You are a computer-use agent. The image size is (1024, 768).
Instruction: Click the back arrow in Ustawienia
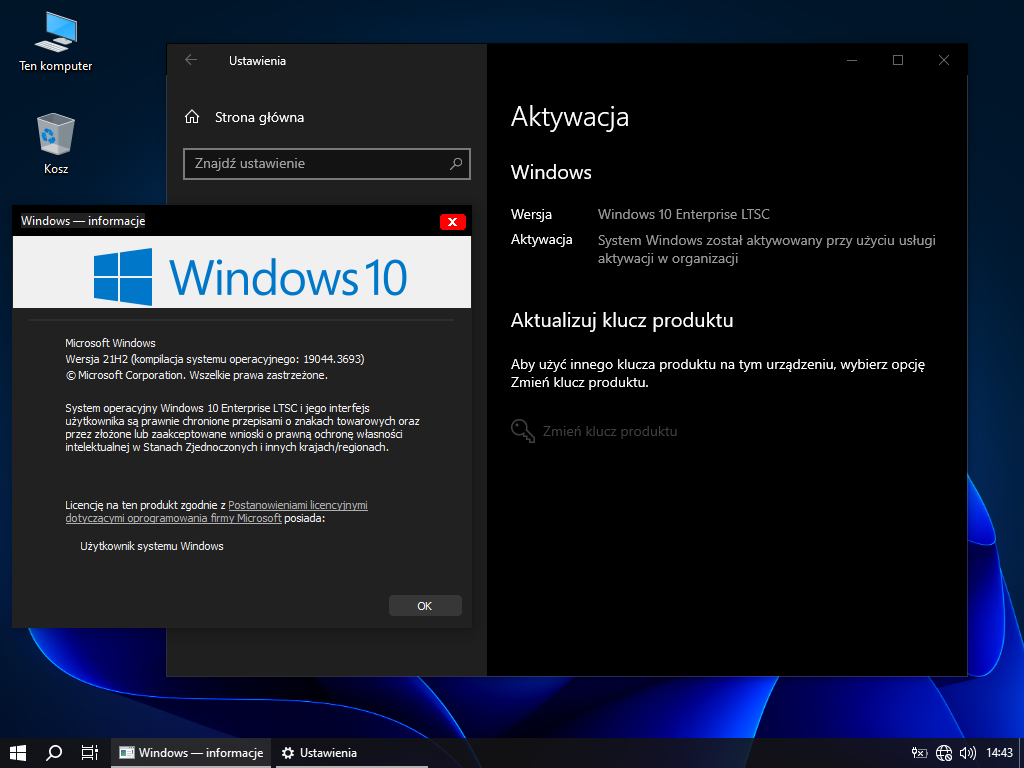(191, 60)
